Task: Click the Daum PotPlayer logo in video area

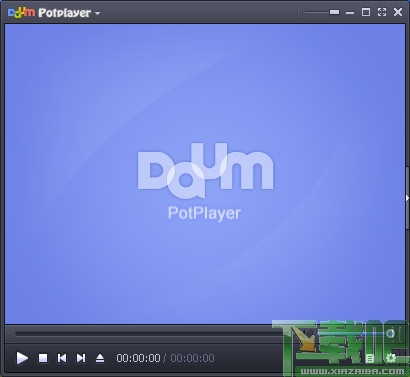Action: (205, 182)
